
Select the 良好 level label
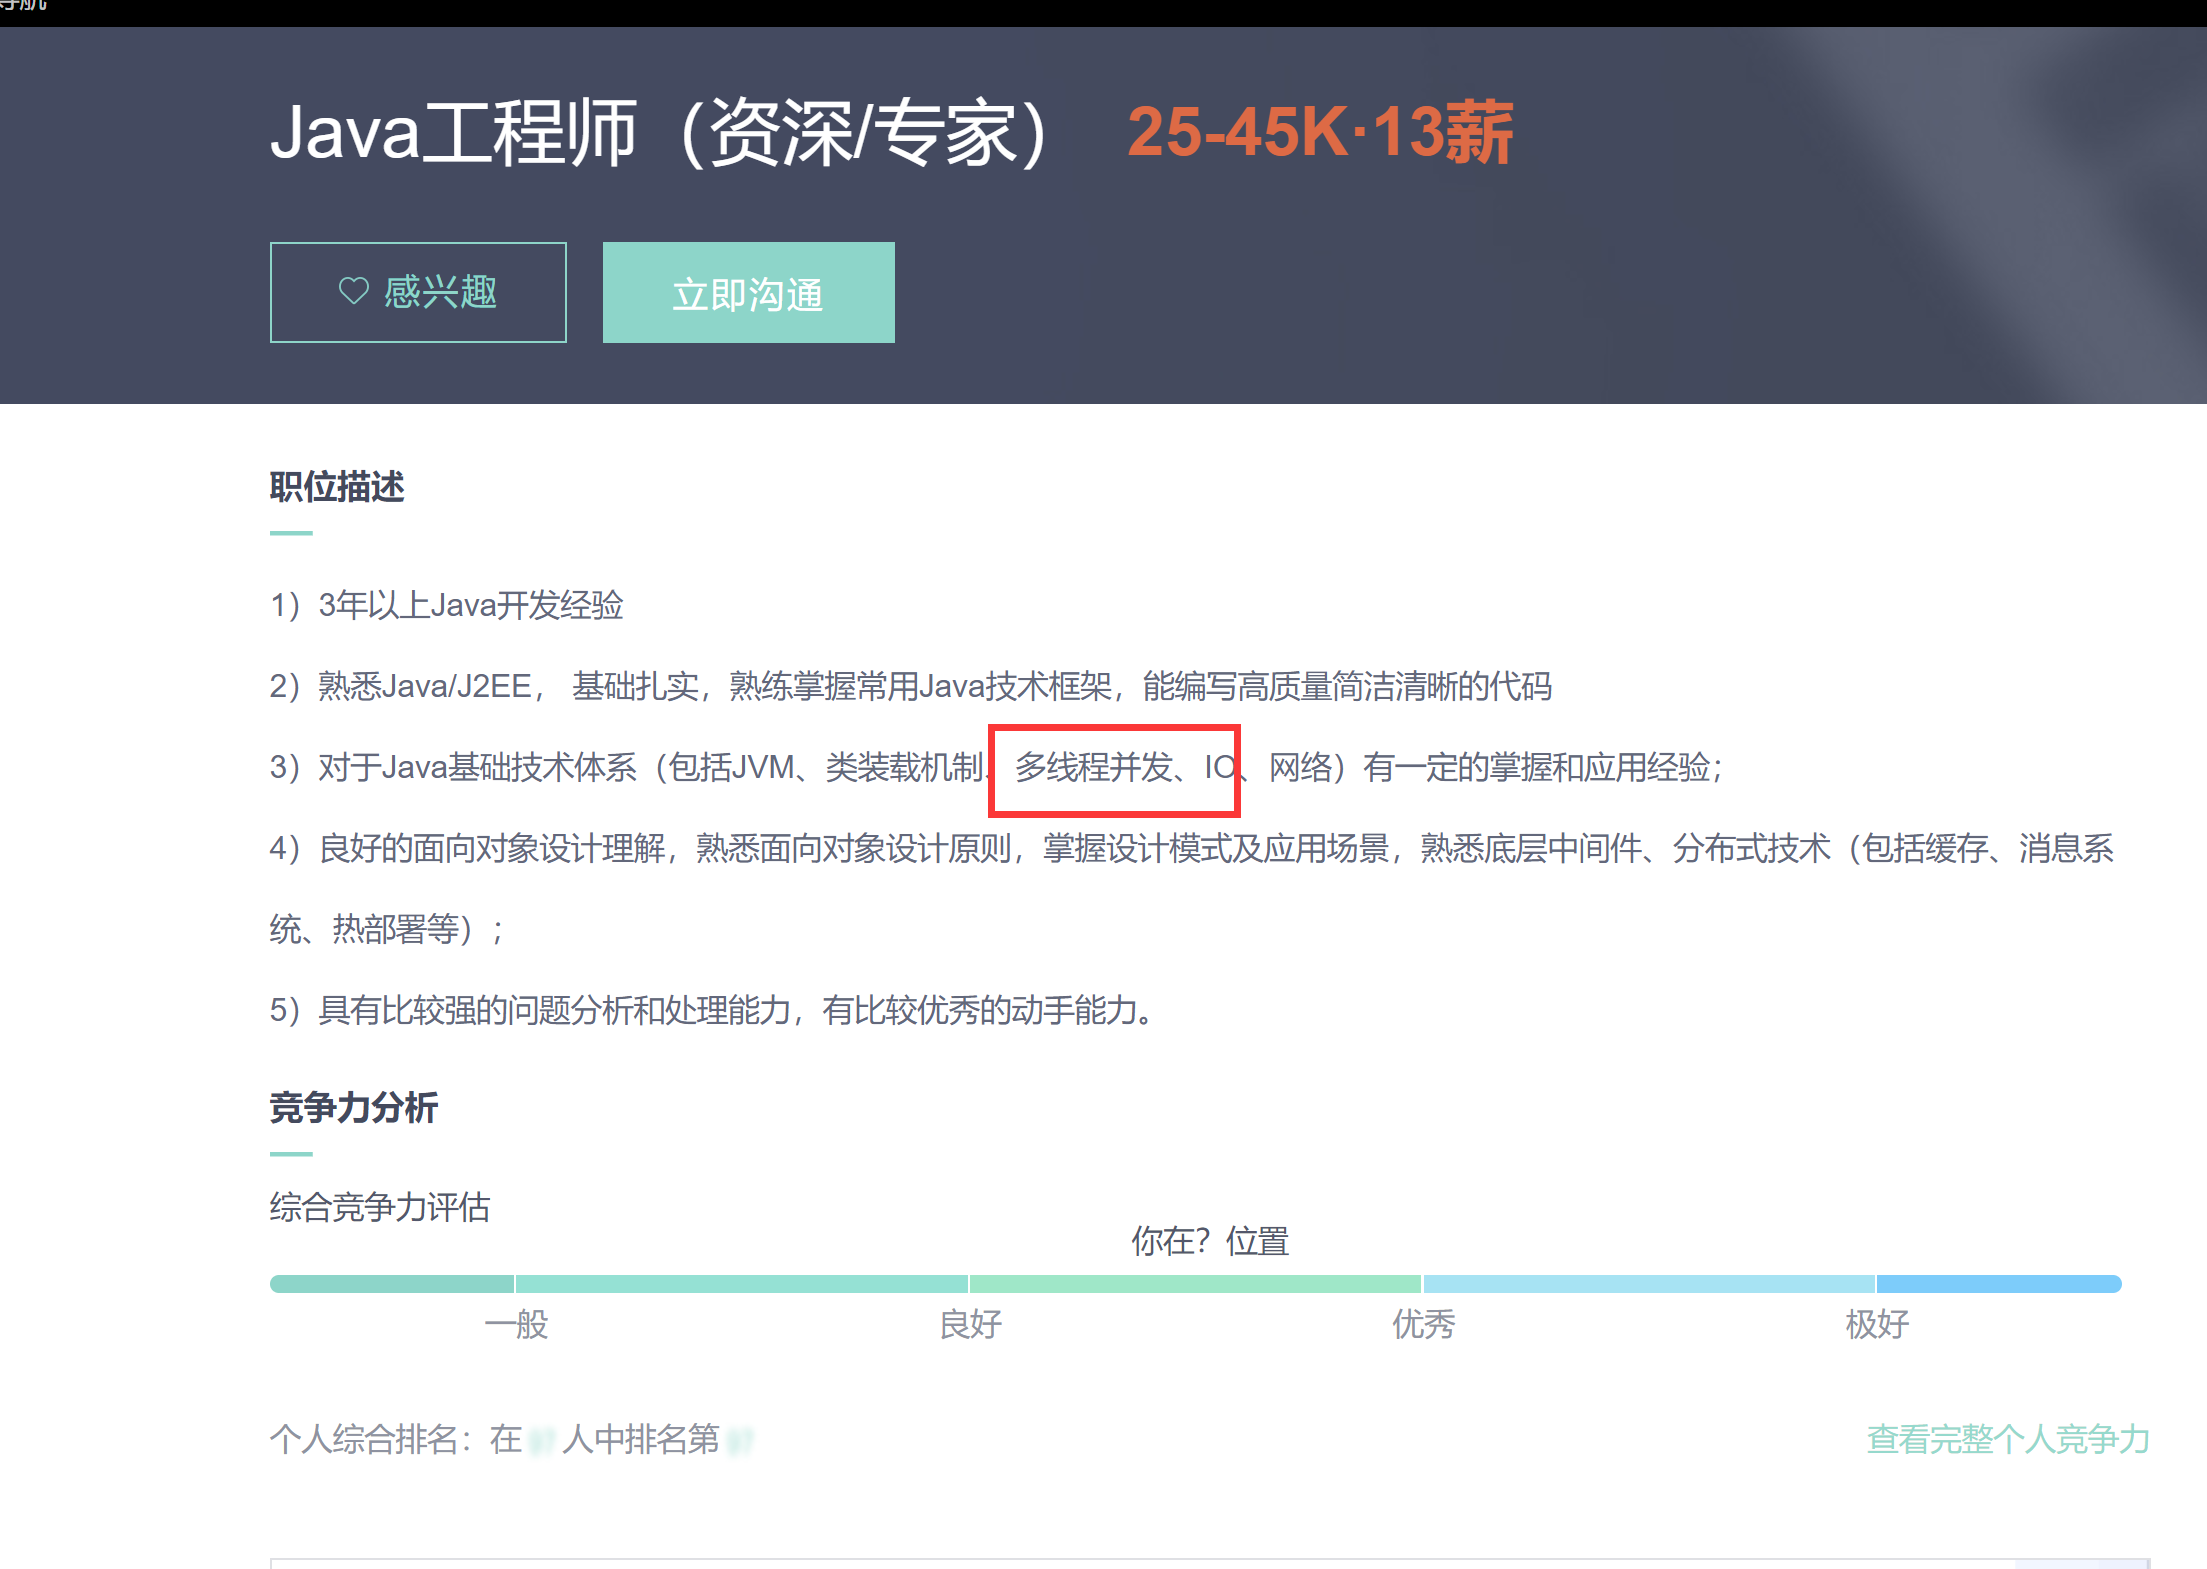pyautogui.click(x=970, y=1324)
